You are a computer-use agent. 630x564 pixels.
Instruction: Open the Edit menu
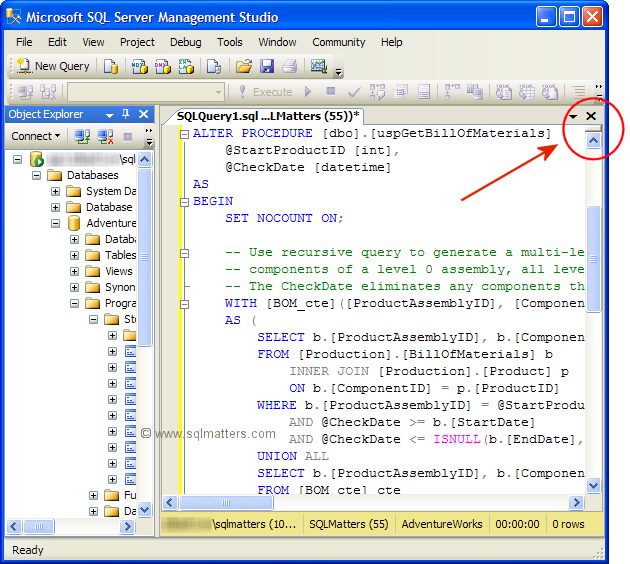pyautogui.click(x=57, y=42)
